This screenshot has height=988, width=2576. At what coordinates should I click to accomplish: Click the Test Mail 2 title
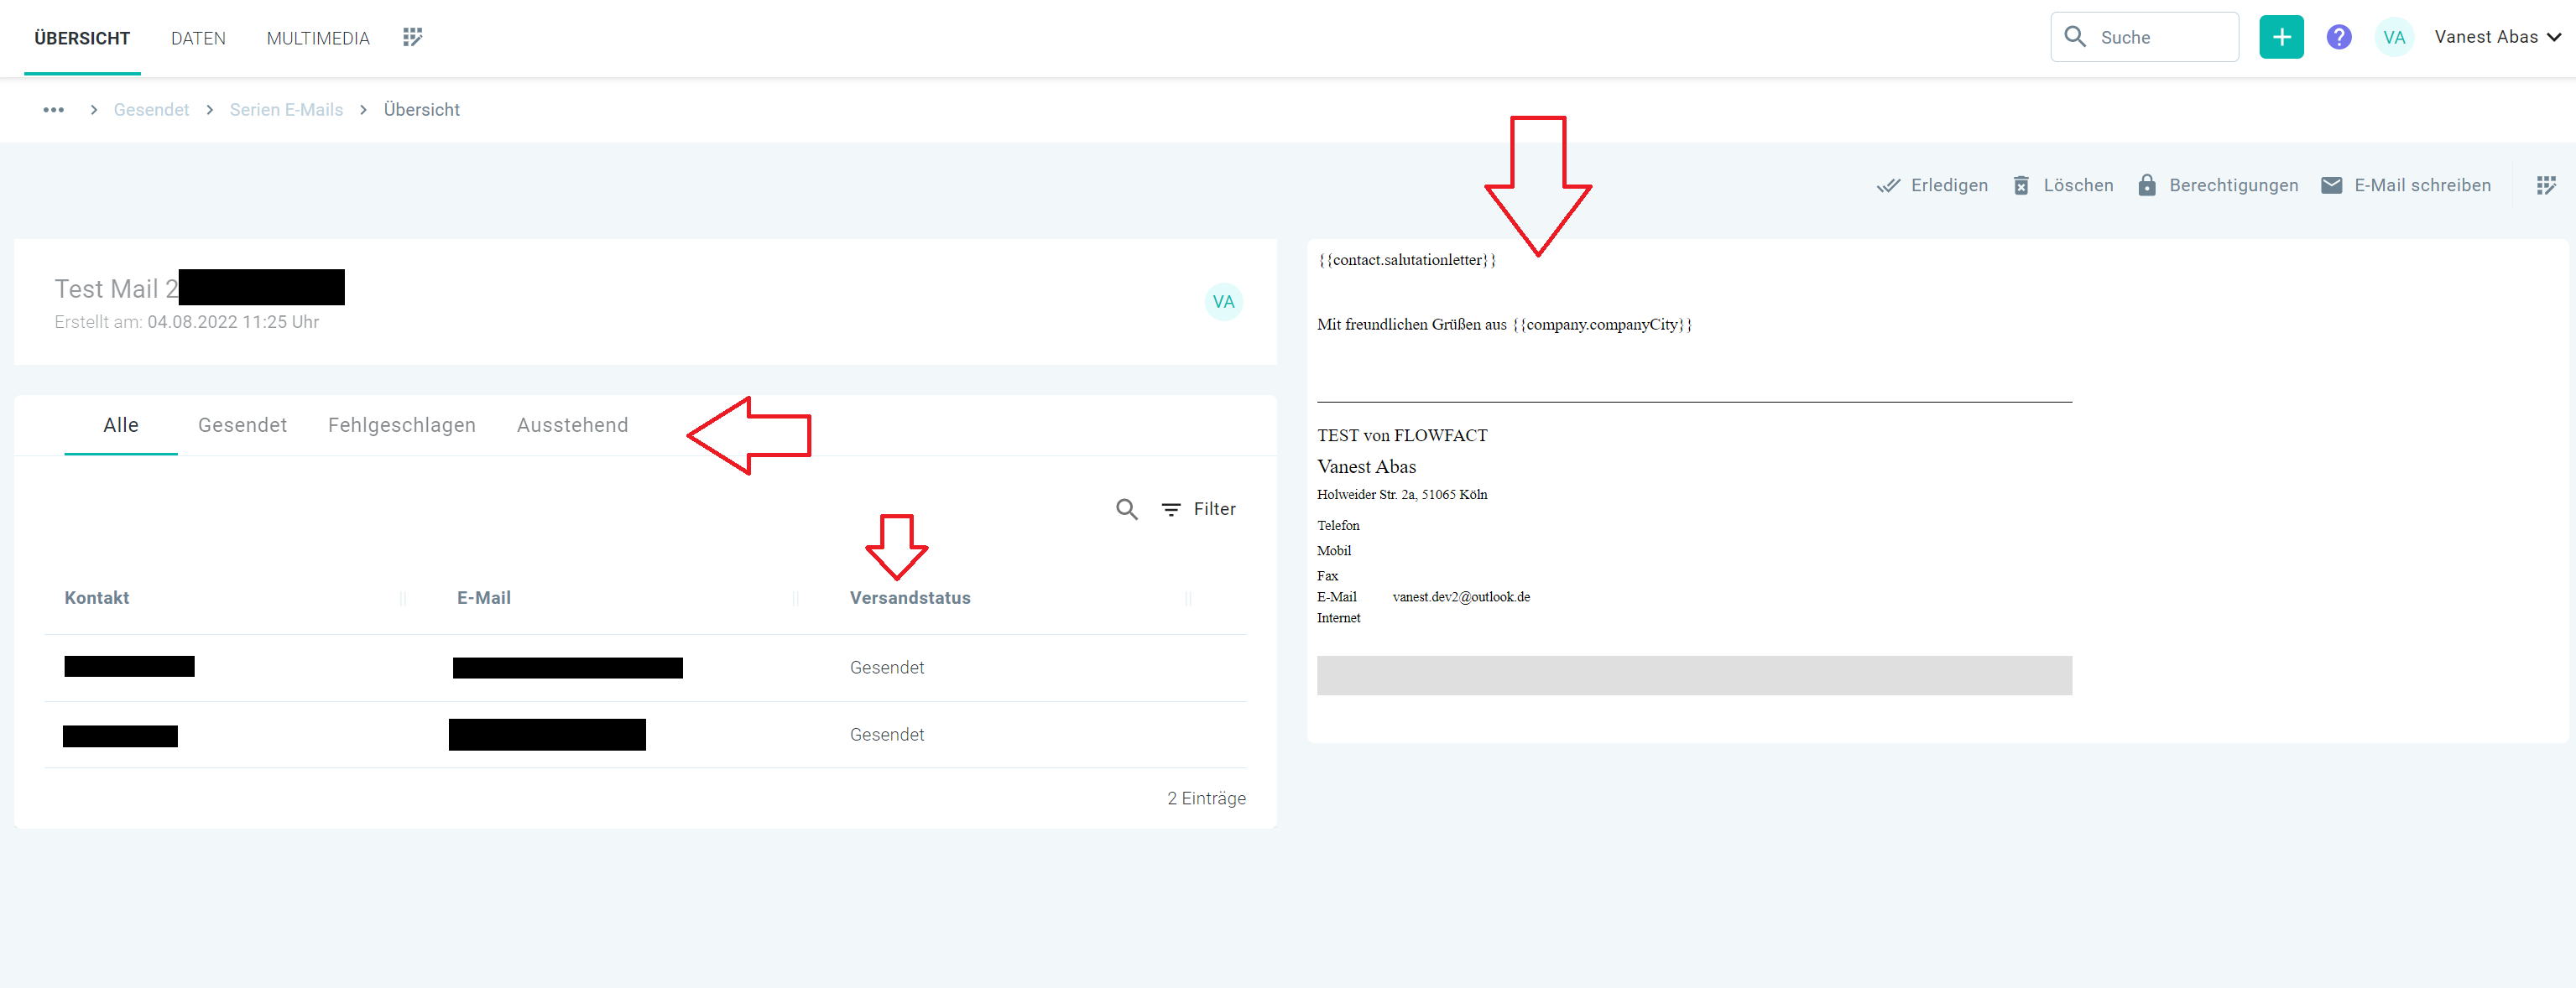coord(116,289)
